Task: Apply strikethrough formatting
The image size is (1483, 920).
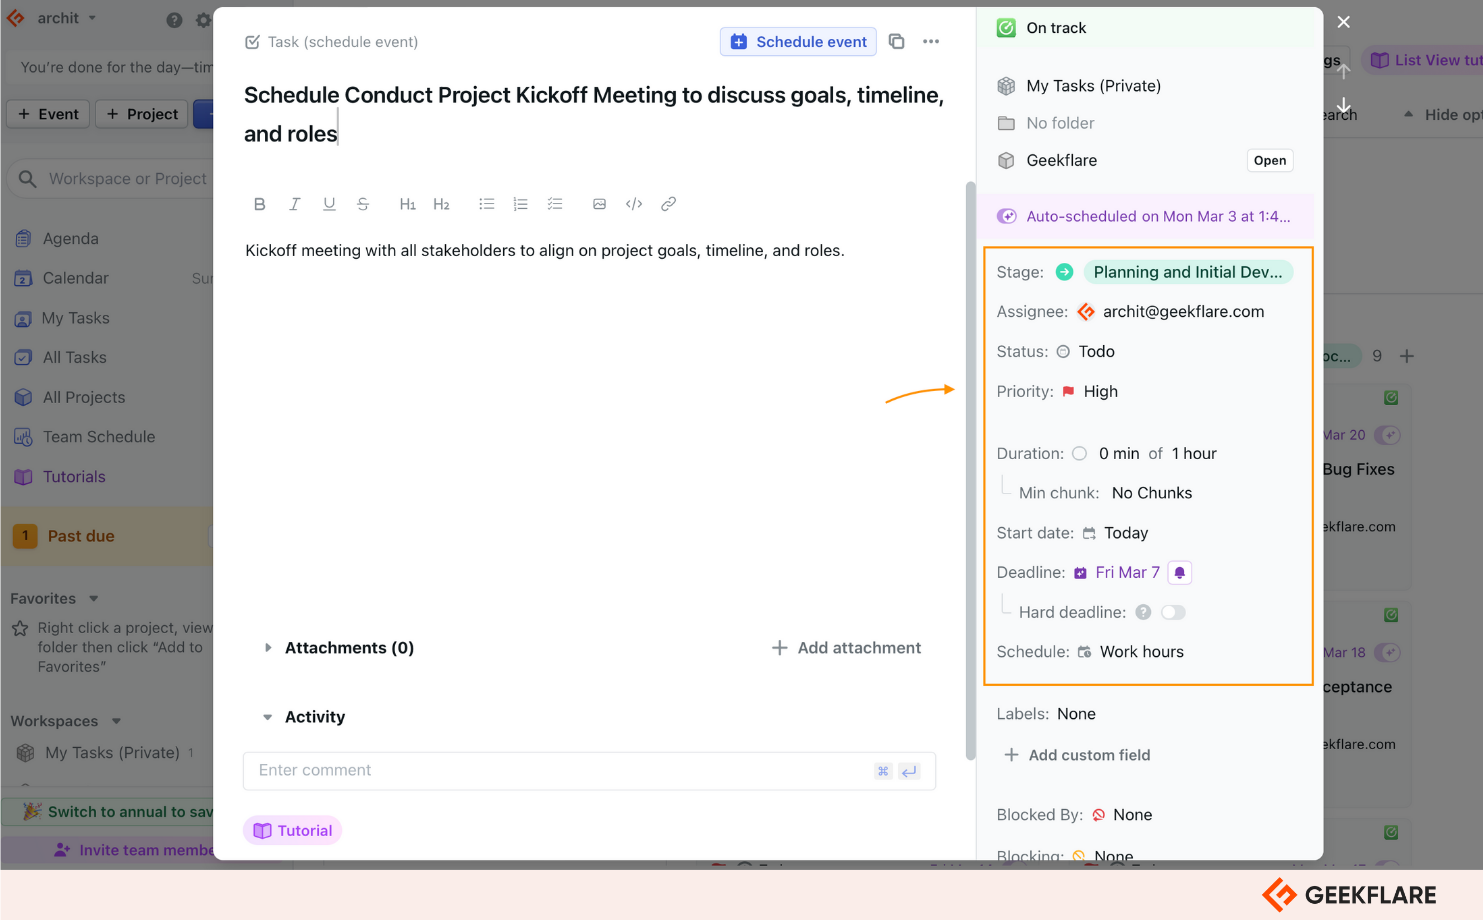Action: pos(363,204)
